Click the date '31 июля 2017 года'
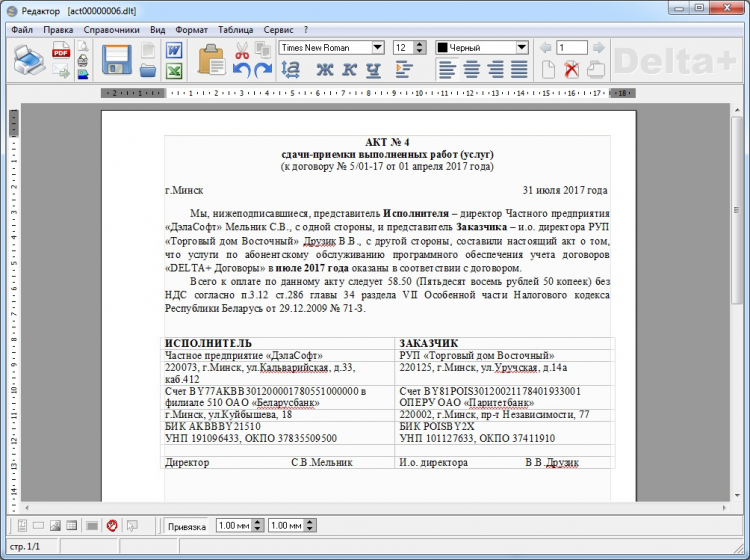The height and width of the screenshot is (560, 750). click(x=565, y=190)
